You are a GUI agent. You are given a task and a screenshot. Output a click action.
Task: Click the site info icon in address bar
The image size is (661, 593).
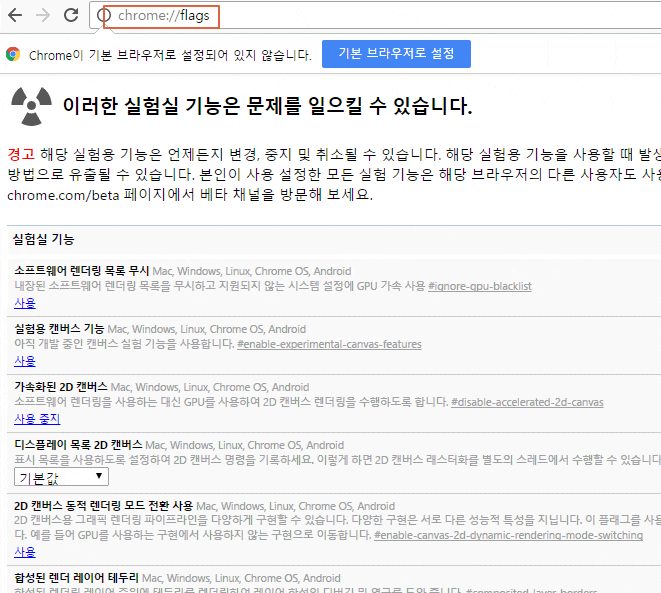click(104, 16)
